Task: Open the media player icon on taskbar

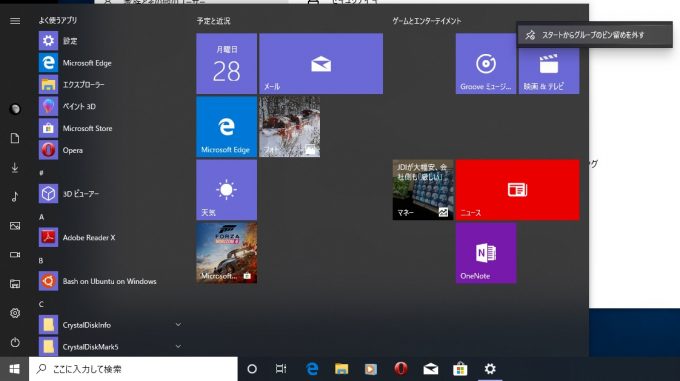Action: pos(371,369)
